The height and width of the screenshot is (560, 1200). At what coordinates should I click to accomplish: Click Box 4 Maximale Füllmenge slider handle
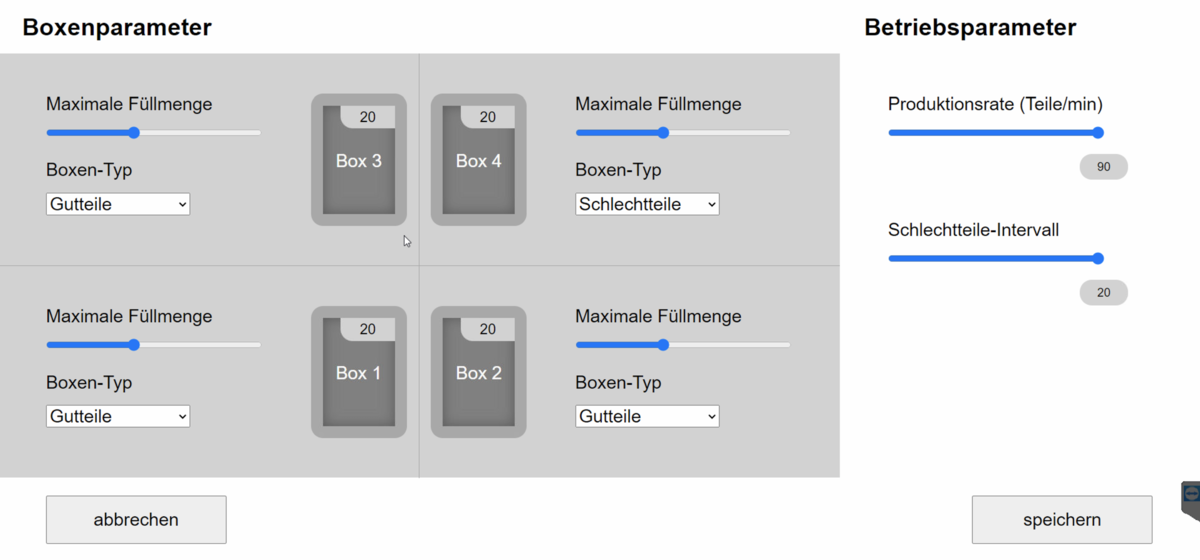click(663, 133)
